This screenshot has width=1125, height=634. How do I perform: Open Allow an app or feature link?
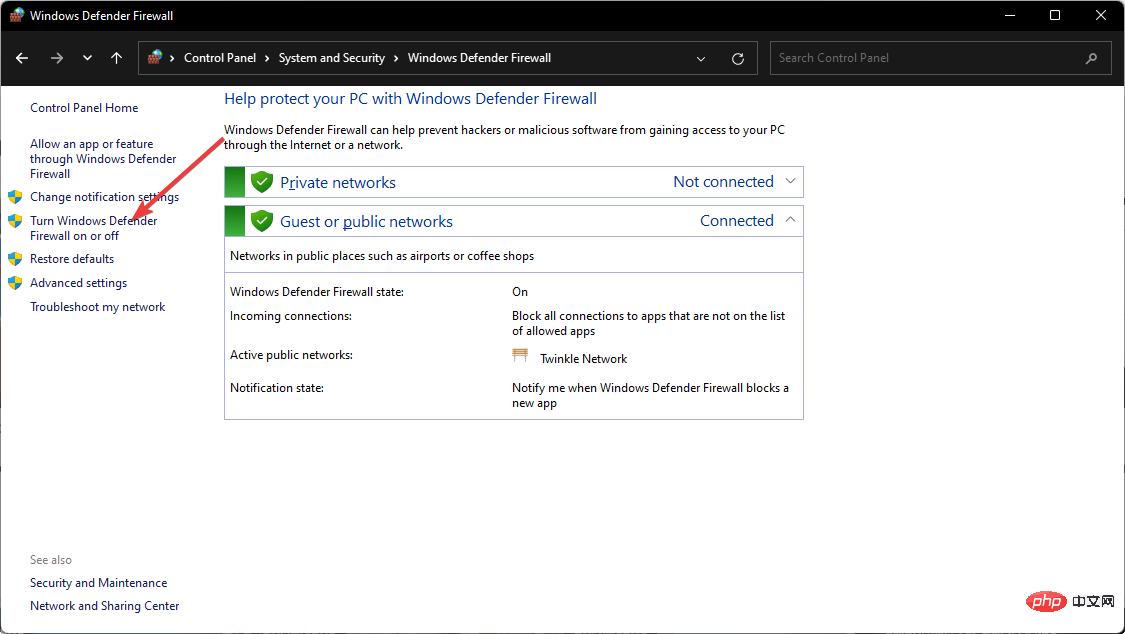(x=103, y=158)
